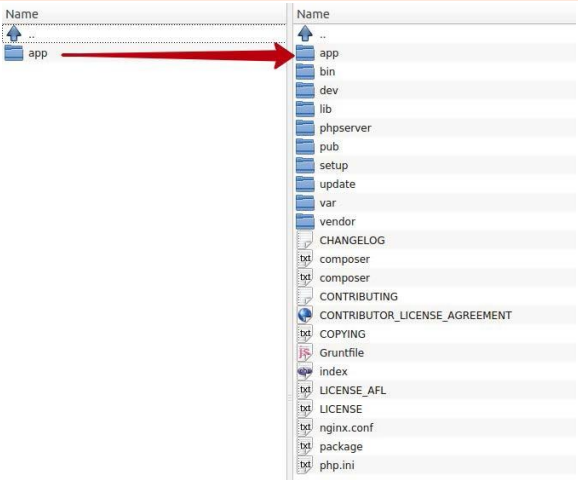
Task: Select the php.ini file
Action: point(436,465)
